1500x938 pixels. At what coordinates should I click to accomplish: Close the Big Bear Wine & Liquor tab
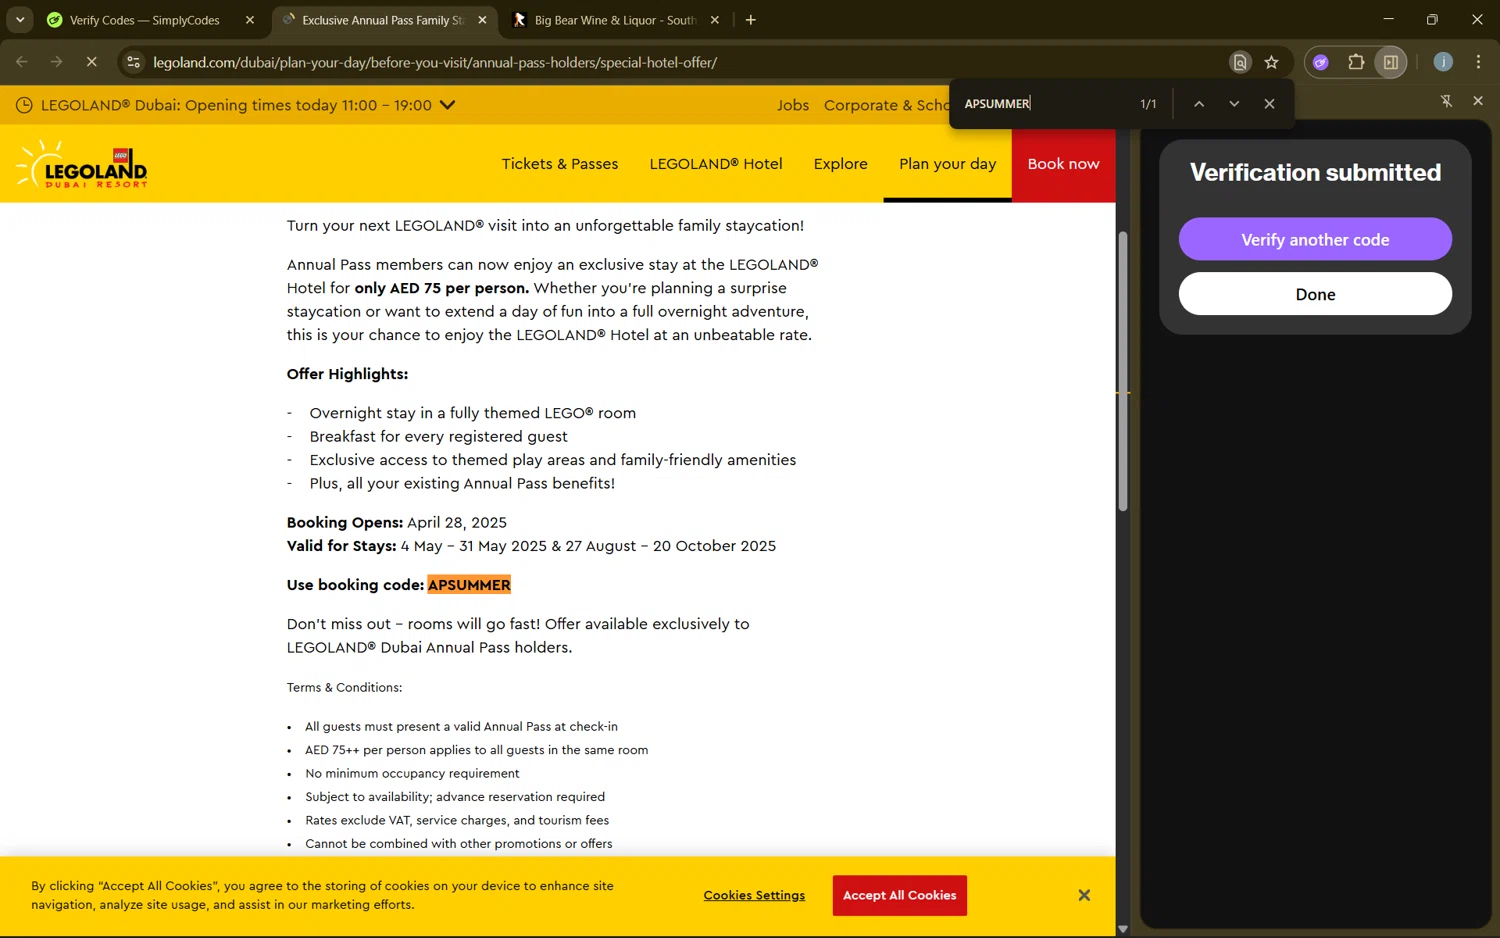715,20
